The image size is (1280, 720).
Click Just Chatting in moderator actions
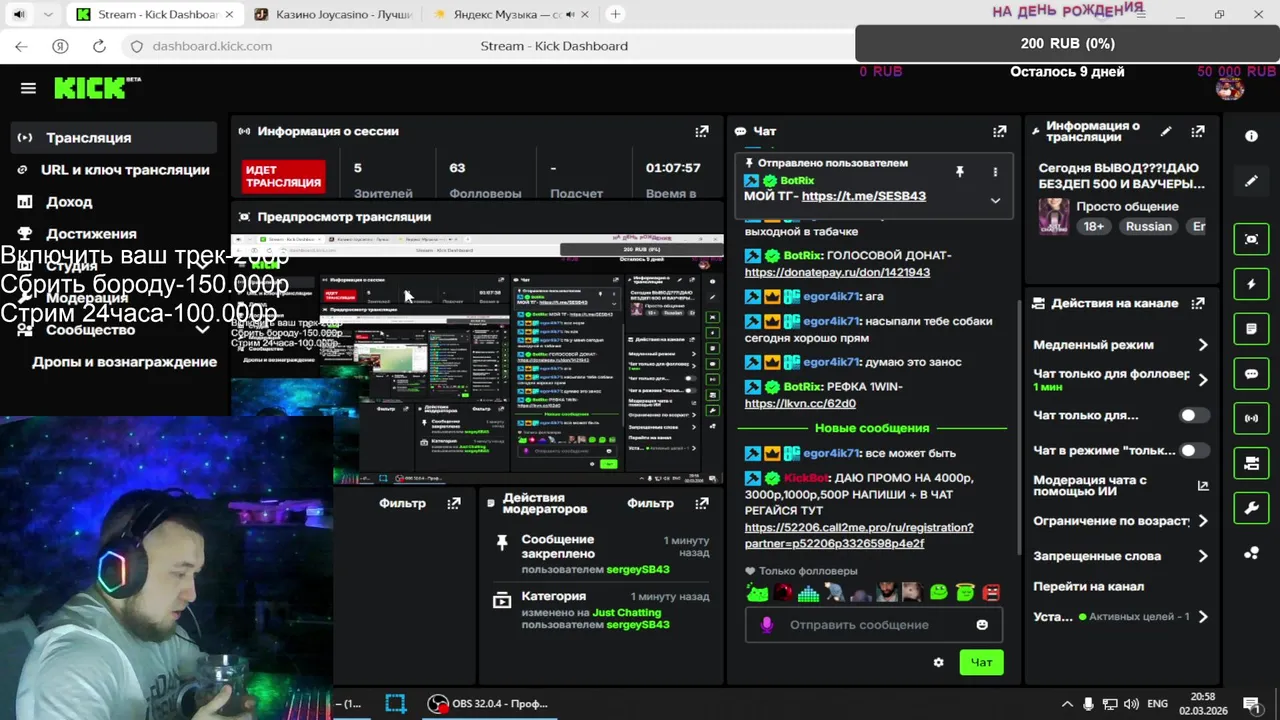click(x=627, y=612)
